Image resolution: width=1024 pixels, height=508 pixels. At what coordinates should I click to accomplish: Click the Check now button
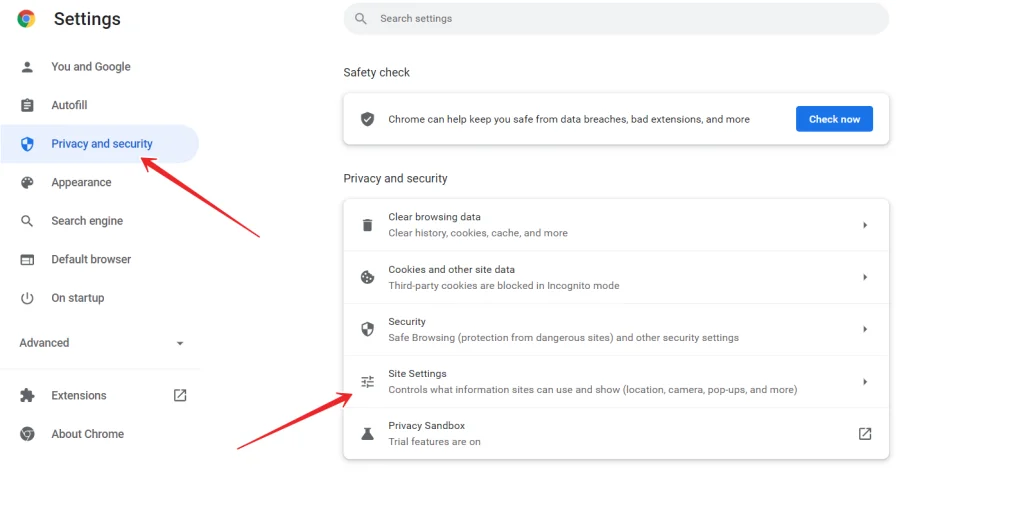(x=834, y=119)
